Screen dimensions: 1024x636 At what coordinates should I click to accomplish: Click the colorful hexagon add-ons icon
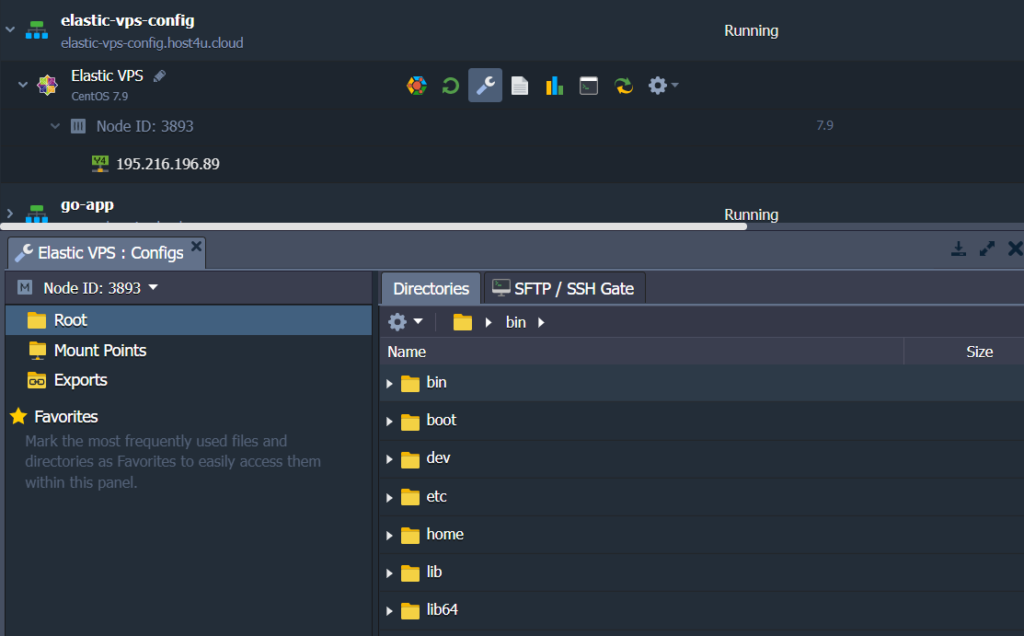[416, 86]
